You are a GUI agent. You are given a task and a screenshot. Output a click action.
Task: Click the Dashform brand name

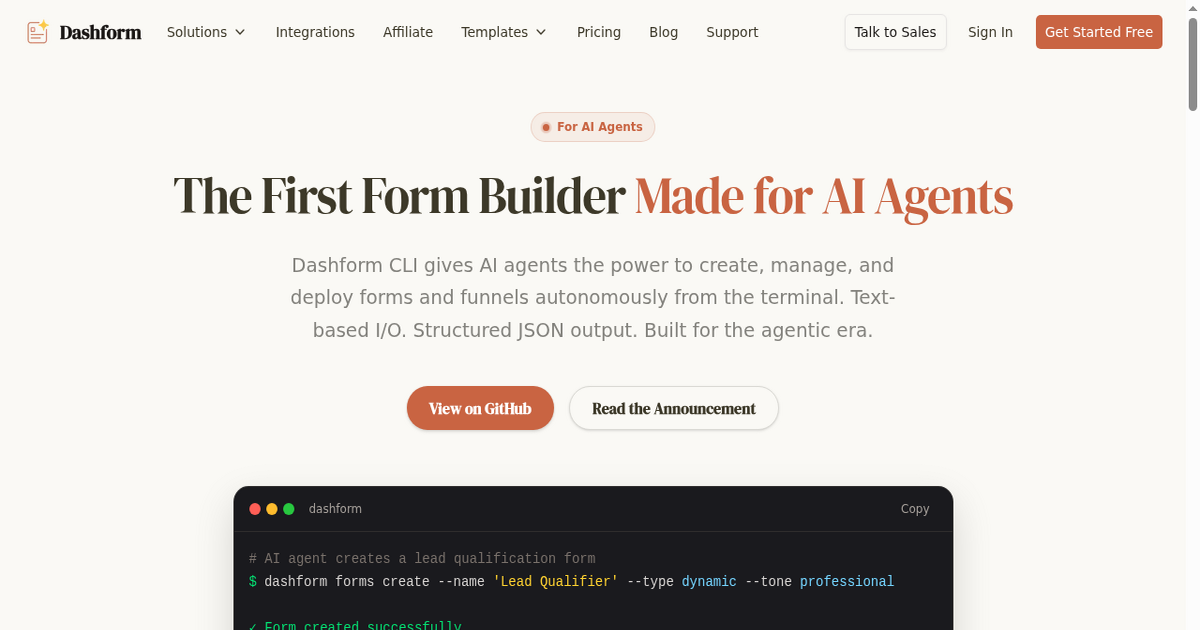(100, 32)
